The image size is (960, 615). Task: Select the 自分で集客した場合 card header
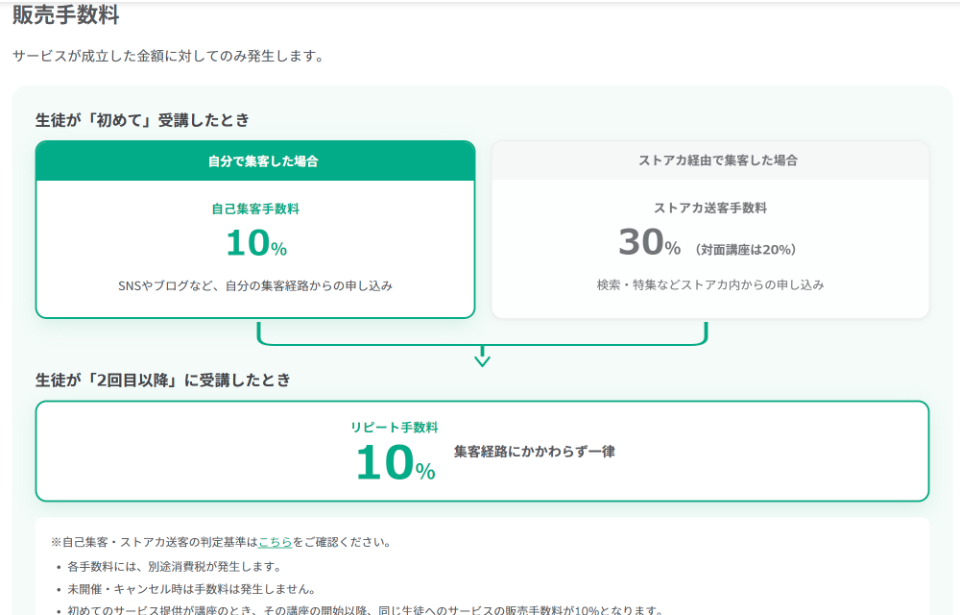(x=255, y=161)
